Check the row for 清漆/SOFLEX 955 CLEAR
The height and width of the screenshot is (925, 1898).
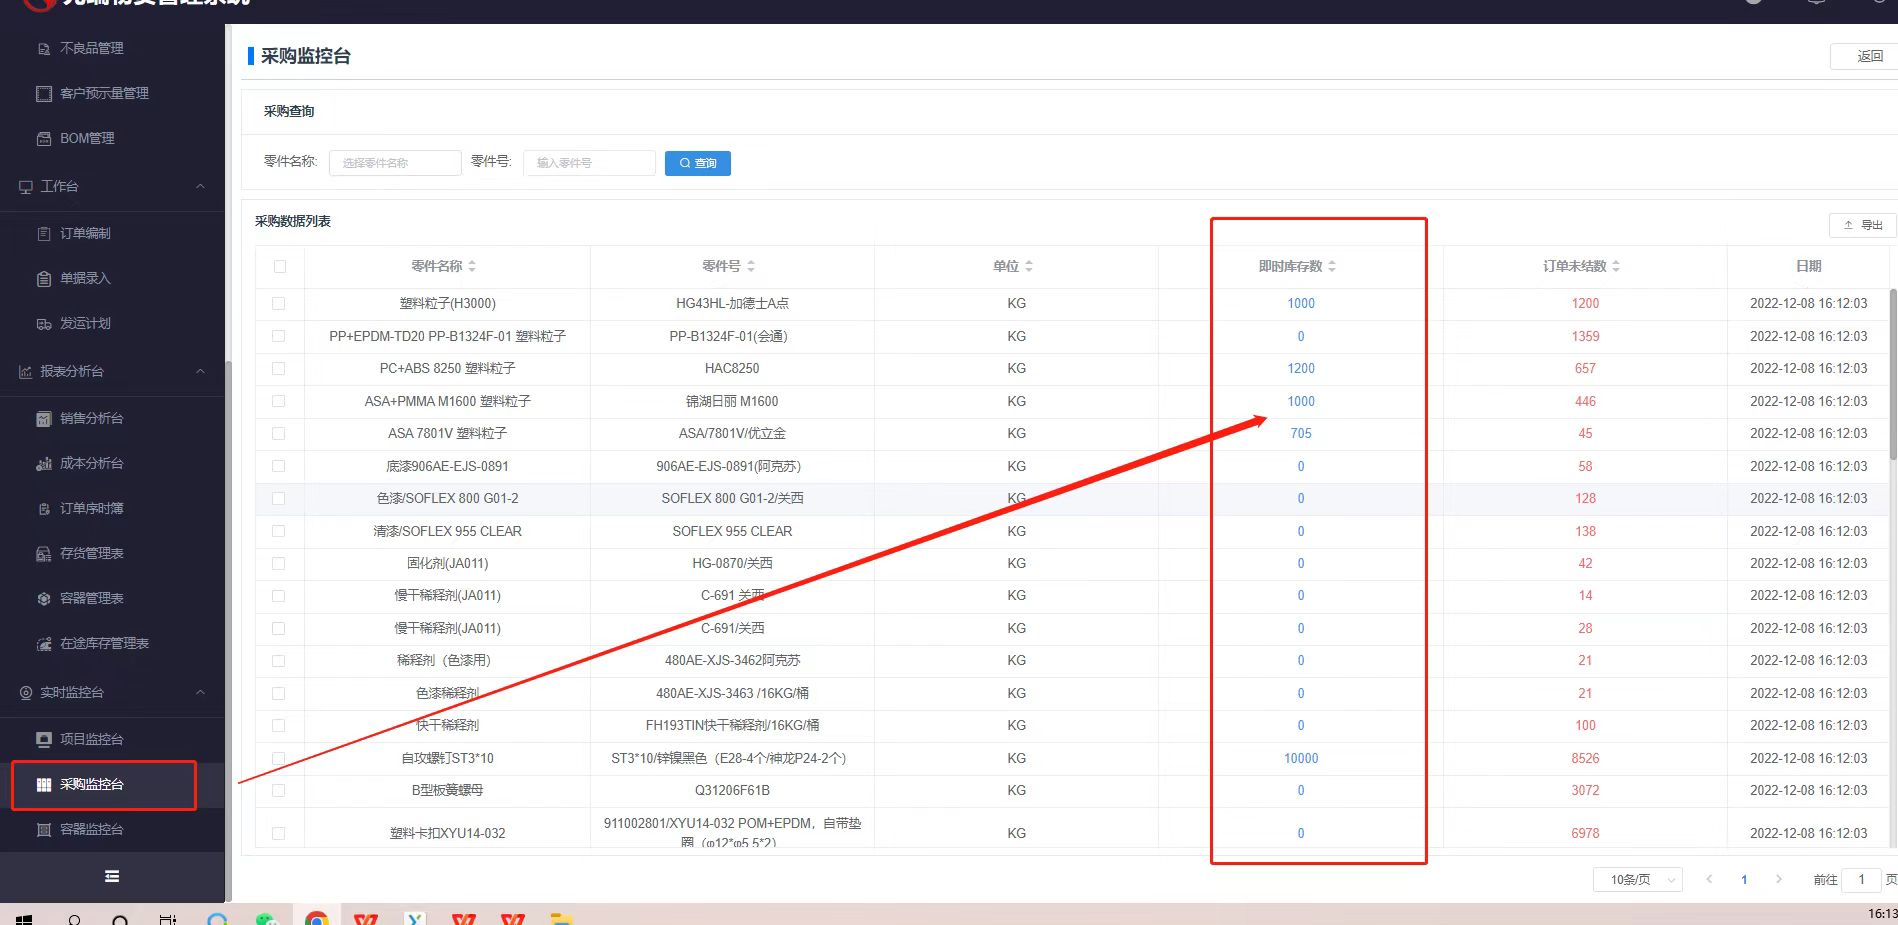[x=279, y=531]
